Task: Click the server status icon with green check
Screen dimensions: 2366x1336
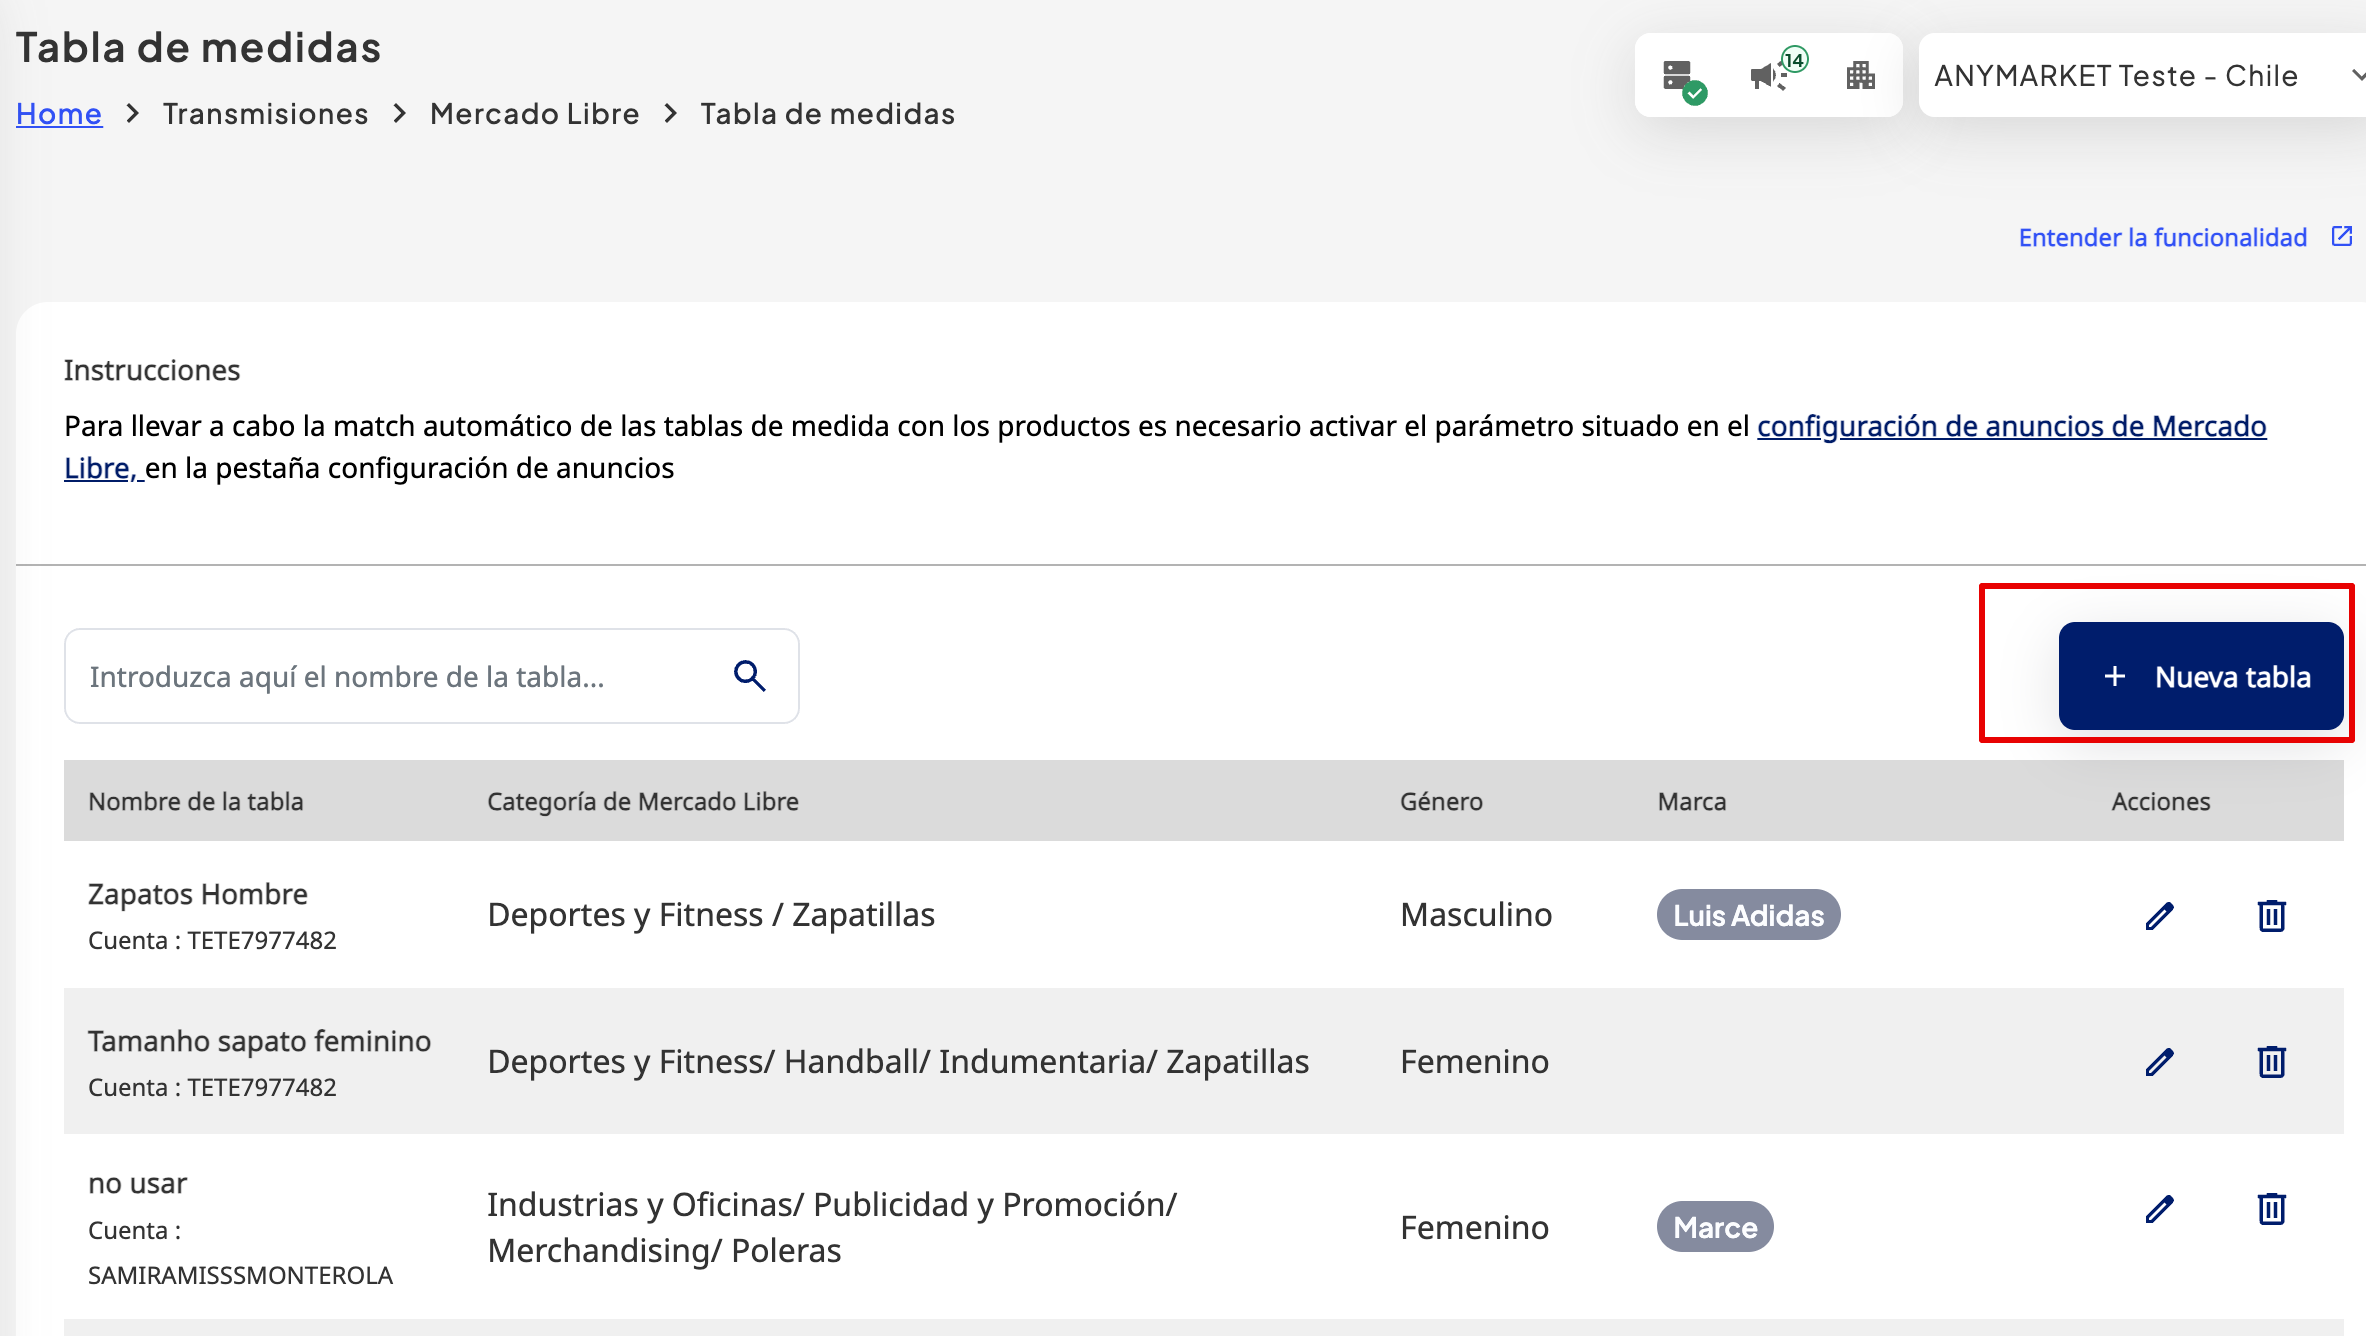Action: (x=1683, y=78)
